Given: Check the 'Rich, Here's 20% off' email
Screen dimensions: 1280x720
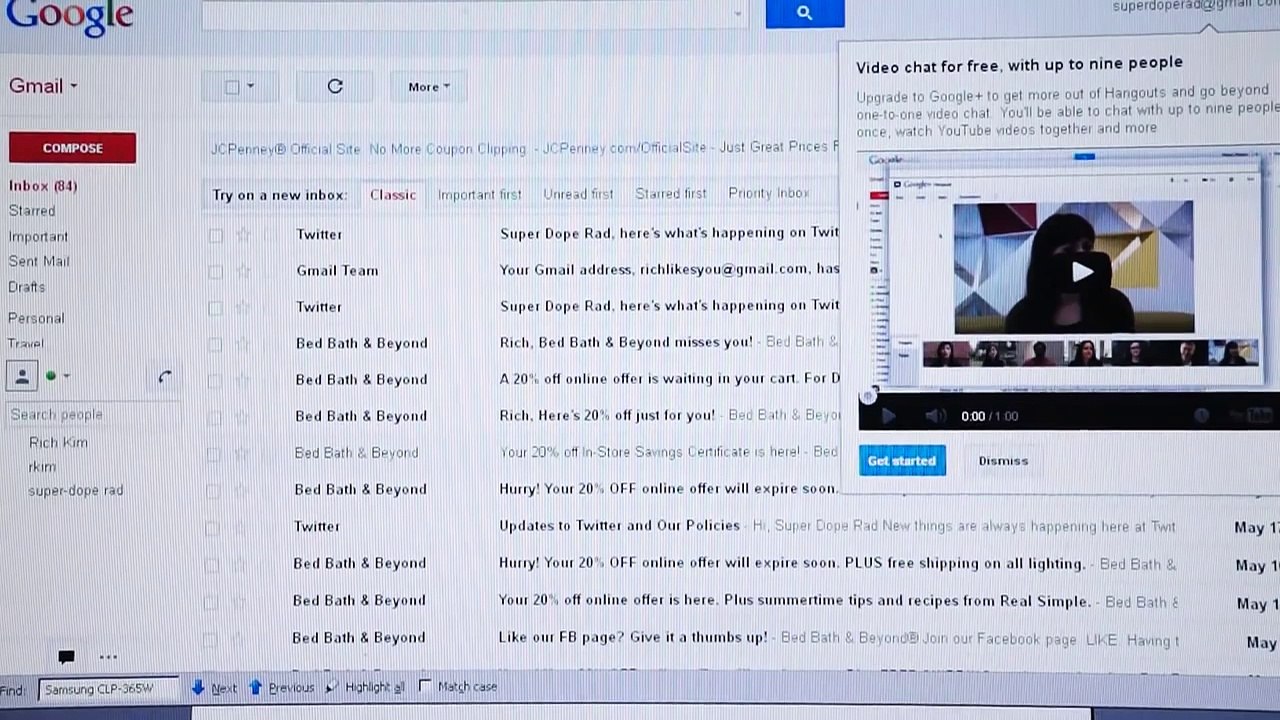Looking at the screenshot, I should coord(214,417).
